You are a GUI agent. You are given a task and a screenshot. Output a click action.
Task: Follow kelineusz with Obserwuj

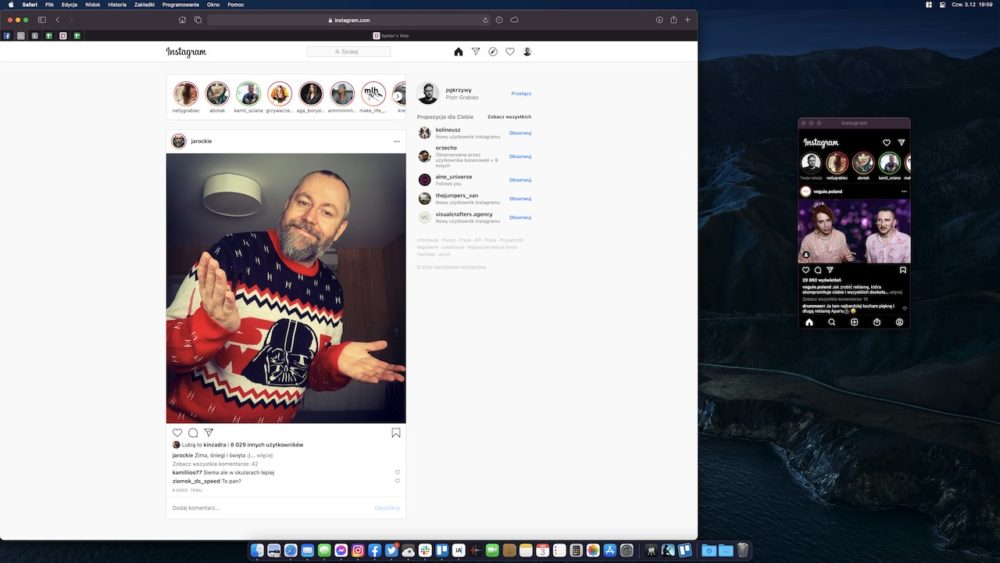pos(520,133)
